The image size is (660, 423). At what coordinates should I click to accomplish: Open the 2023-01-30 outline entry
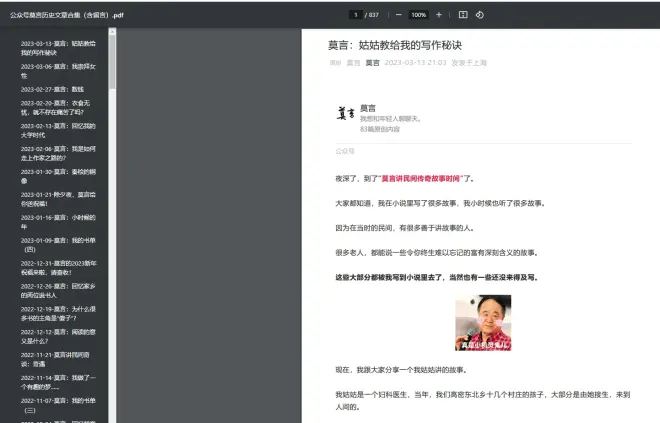pos(59,176)
